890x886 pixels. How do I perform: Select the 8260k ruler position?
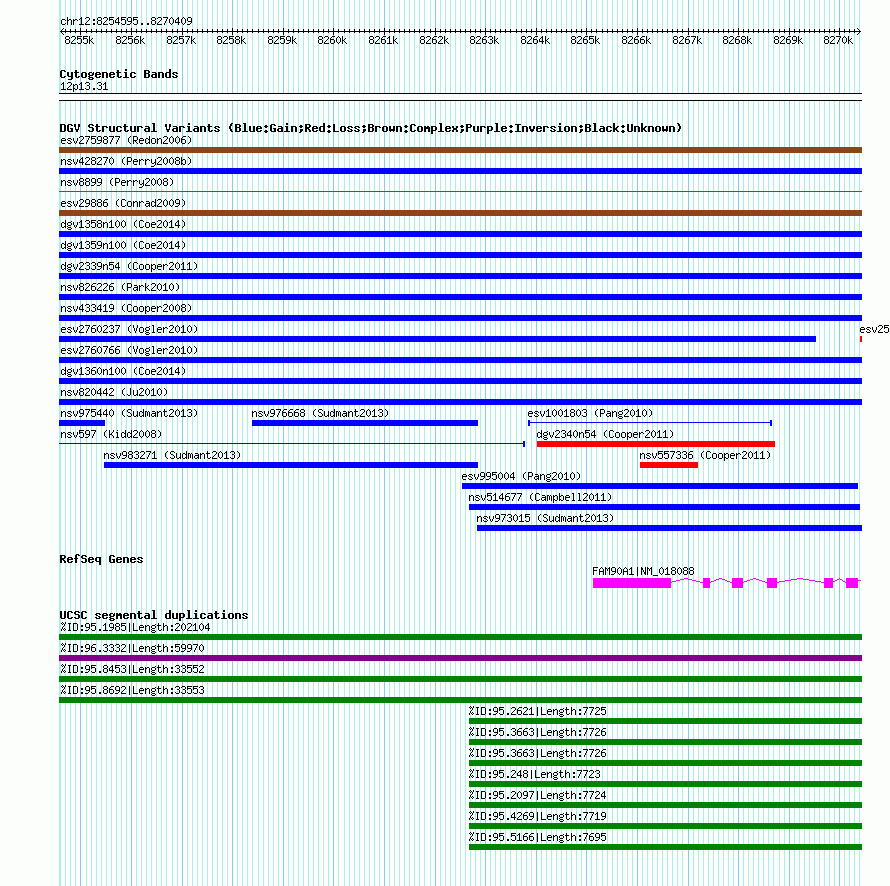[332, 40]
